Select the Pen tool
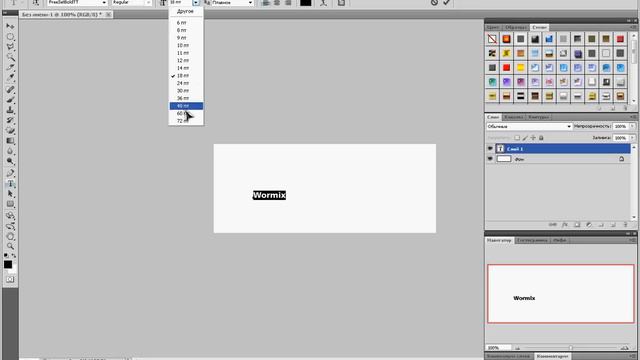Viewport: 640px width, 360px height. (10, 173)
